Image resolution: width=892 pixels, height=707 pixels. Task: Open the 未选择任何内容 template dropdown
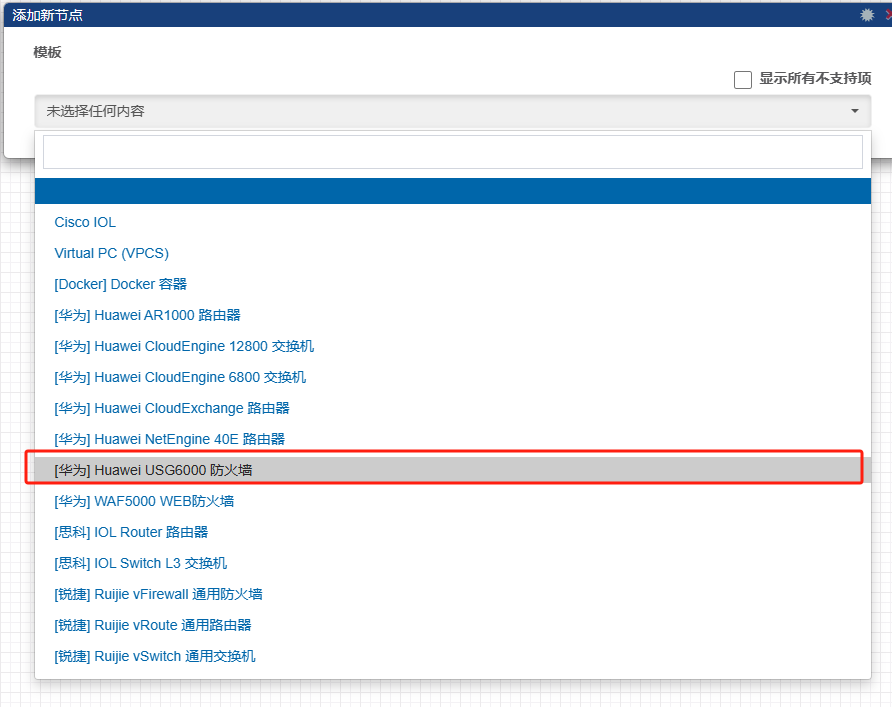point(453,111)
